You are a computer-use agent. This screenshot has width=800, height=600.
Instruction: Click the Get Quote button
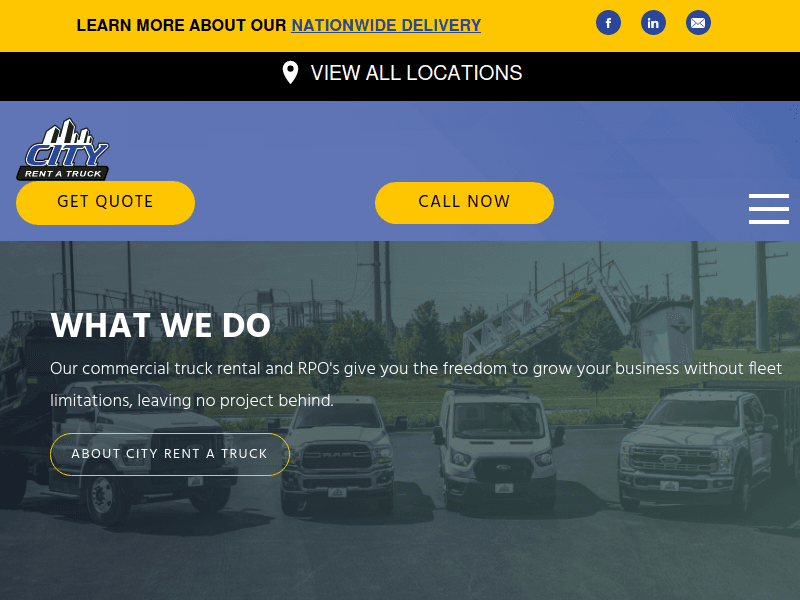(x=105, y=203)
